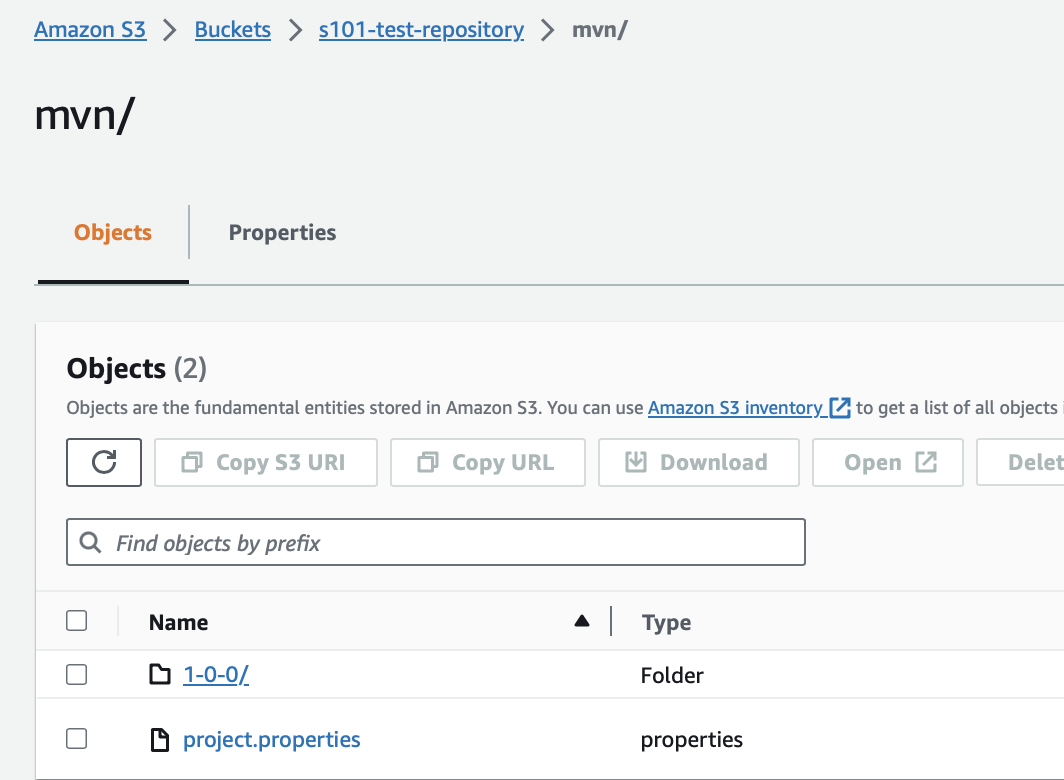Viewport: 1064px width, 780px height.
Task: Toggle the select-all checkbox in header
Action: point(77,620)
